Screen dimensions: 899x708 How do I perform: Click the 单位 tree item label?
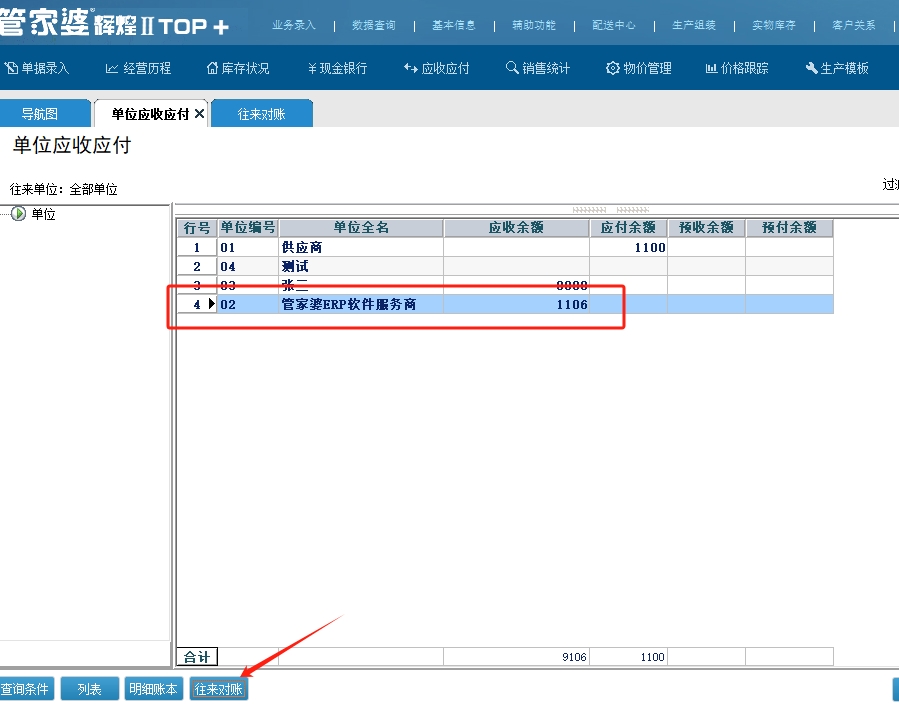pos(44,214)
